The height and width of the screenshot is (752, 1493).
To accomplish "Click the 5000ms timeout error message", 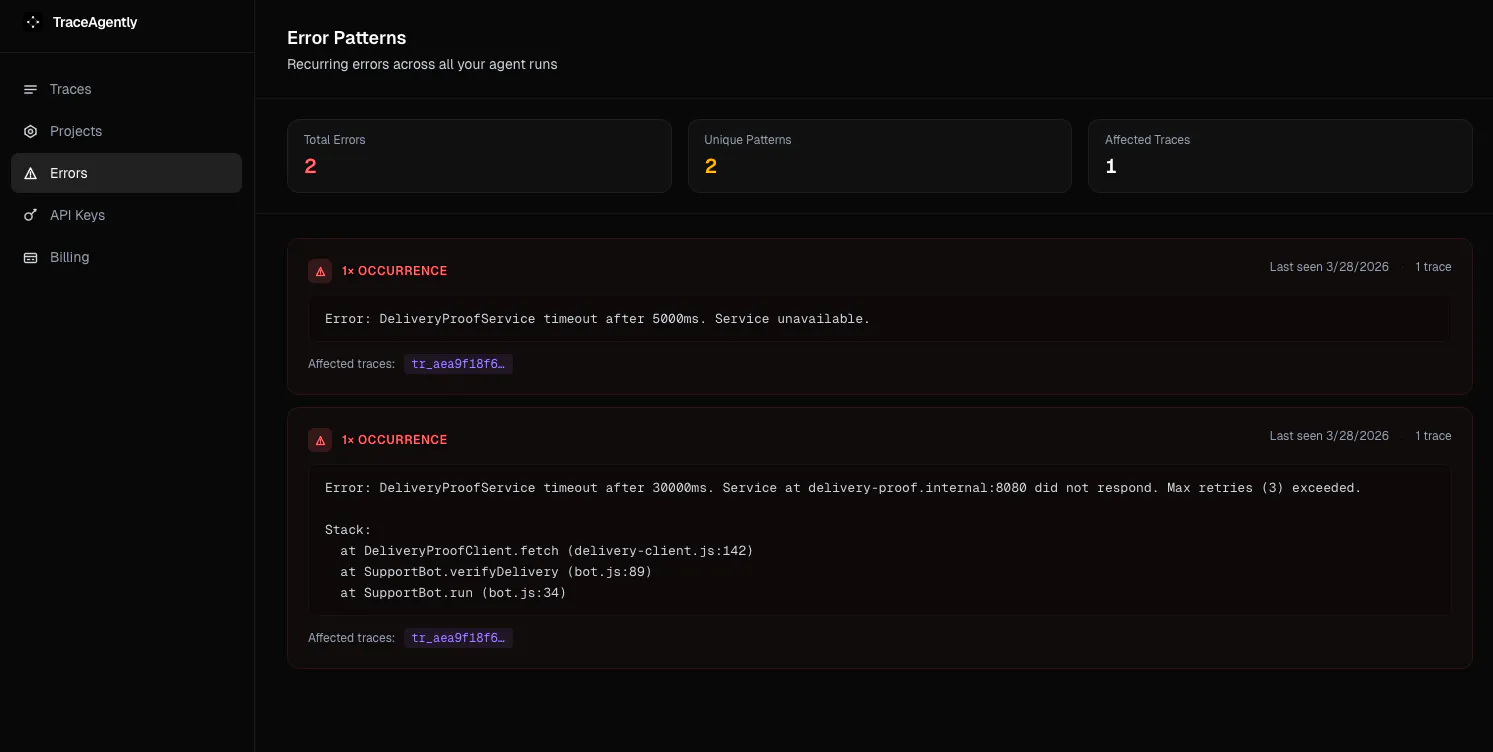I will (597, 319).
